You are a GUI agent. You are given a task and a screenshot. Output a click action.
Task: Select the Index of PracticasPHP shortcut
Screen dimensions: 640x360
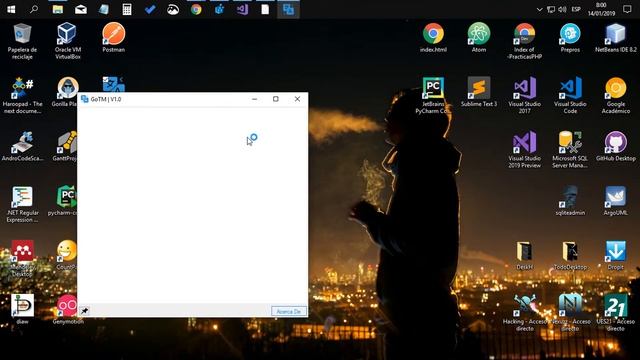tap(524, 41)
